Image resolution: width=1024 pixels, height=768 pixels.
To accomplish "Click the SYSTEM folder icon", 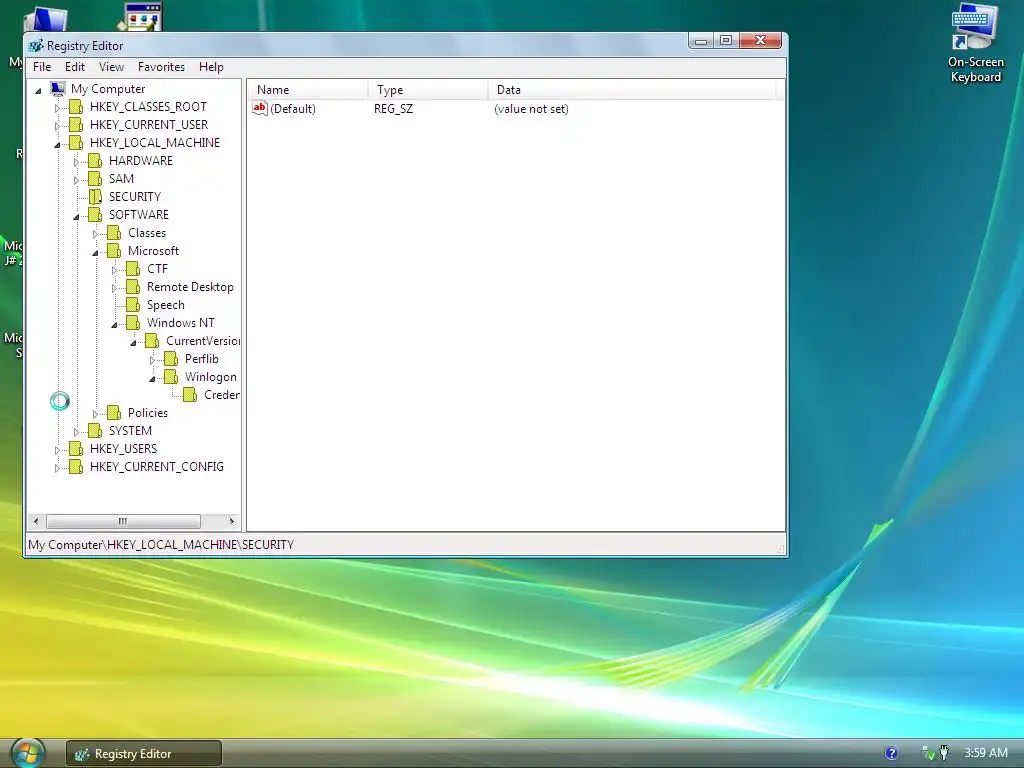I will pos(95,430).
